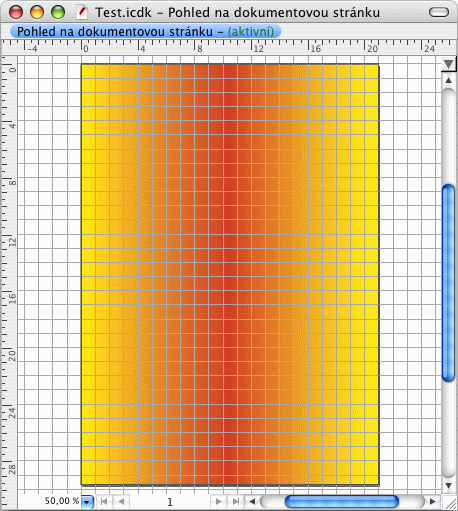Screen dimensions: 458x511
Task: Toggle toolbar with the title bar pill button
Action: tap(439, 12)
